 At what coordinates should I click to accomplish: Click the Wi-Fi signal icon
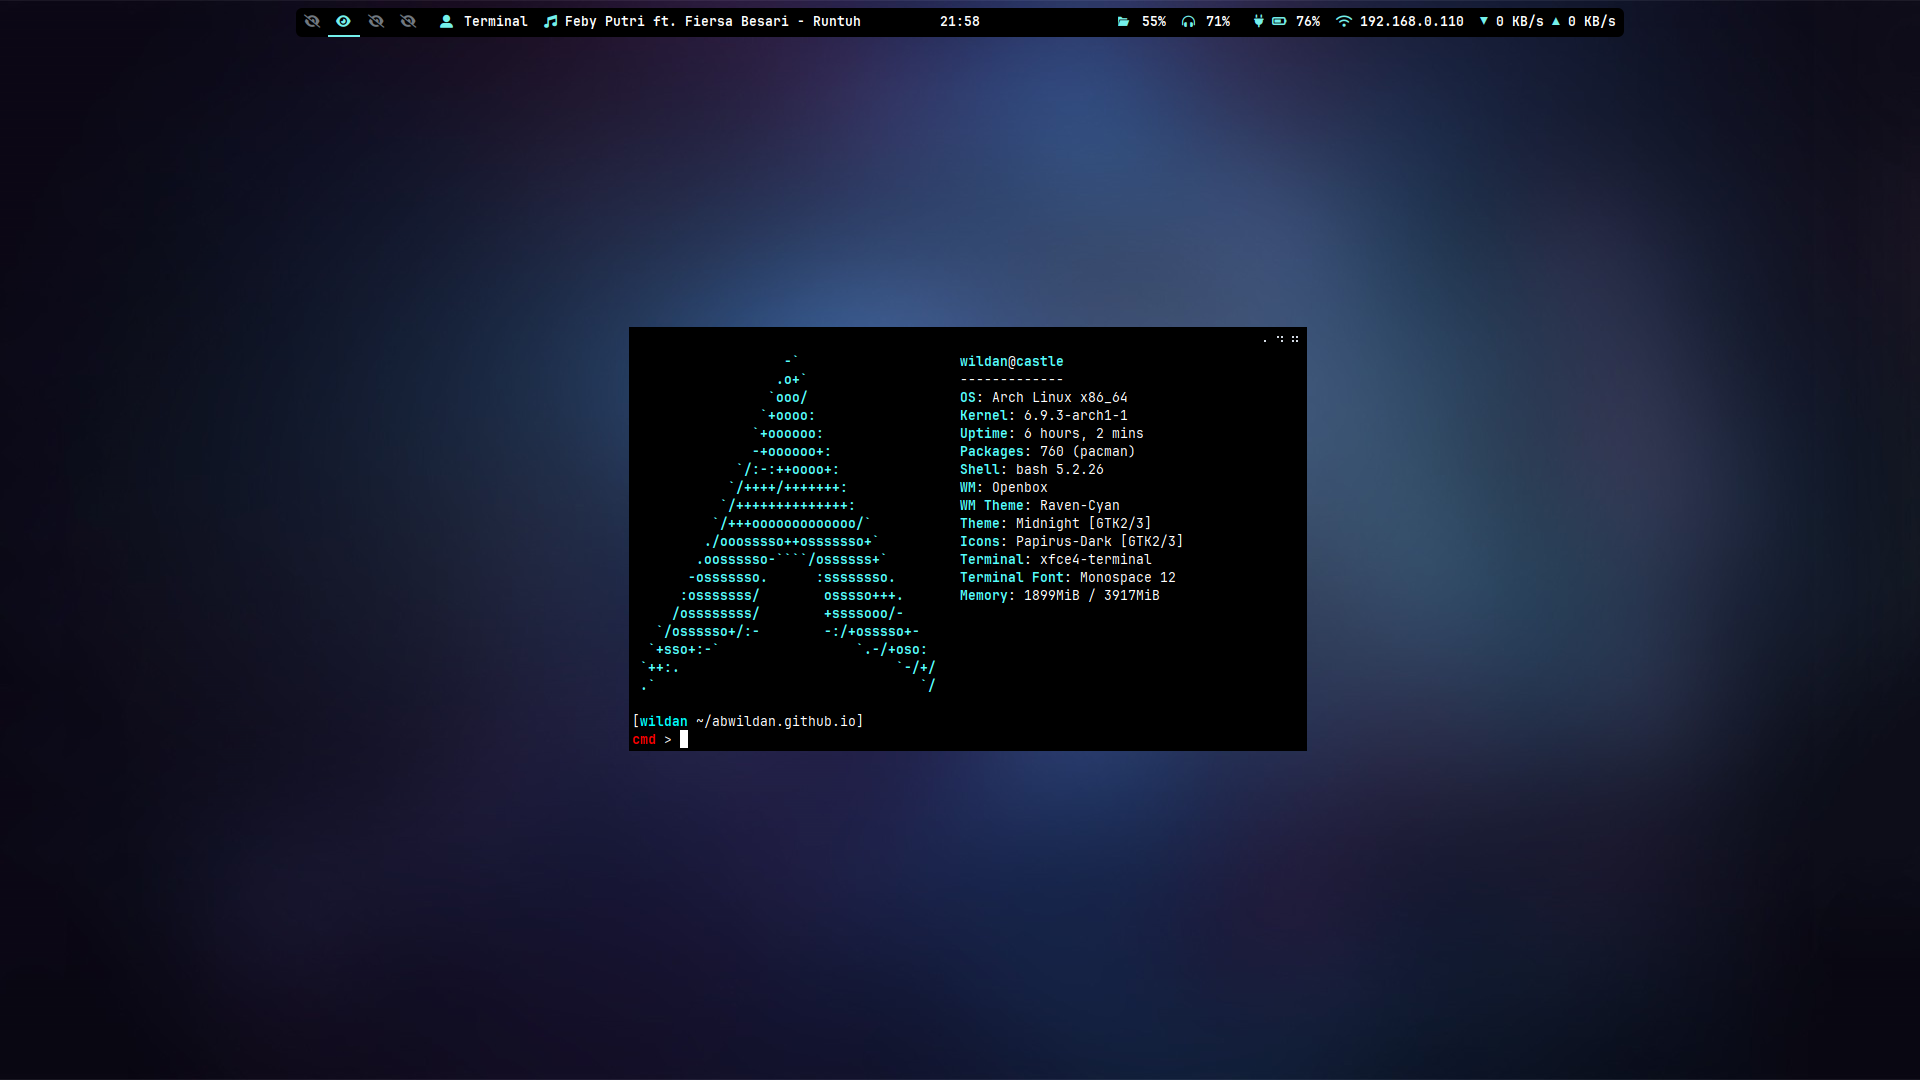(1343, 21)
